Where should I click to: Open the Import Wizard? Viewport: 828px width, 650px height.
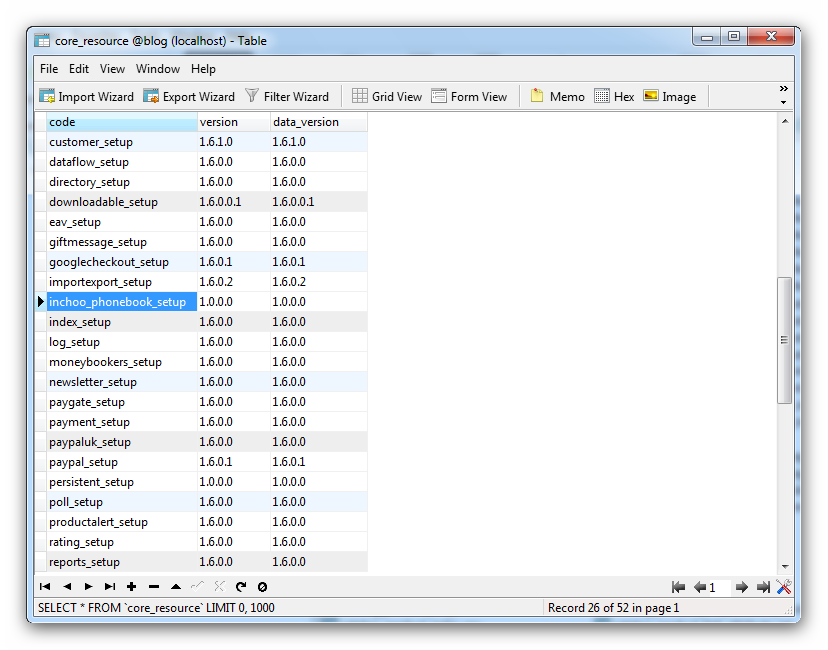[x=86, y=97]
